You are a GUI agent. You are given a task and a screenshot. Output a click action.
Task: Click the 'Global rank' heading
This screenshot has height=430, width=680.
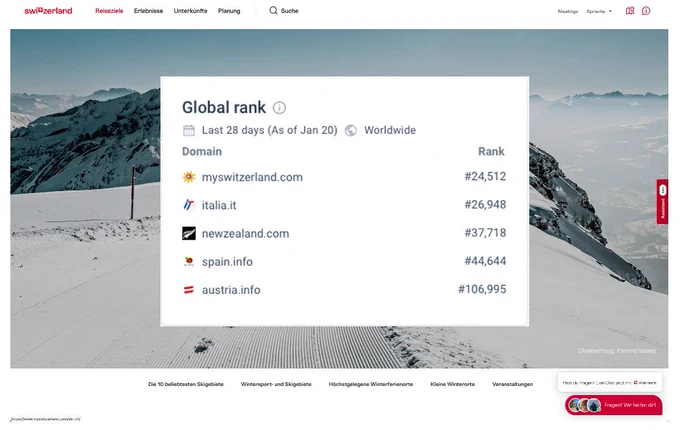224,108
